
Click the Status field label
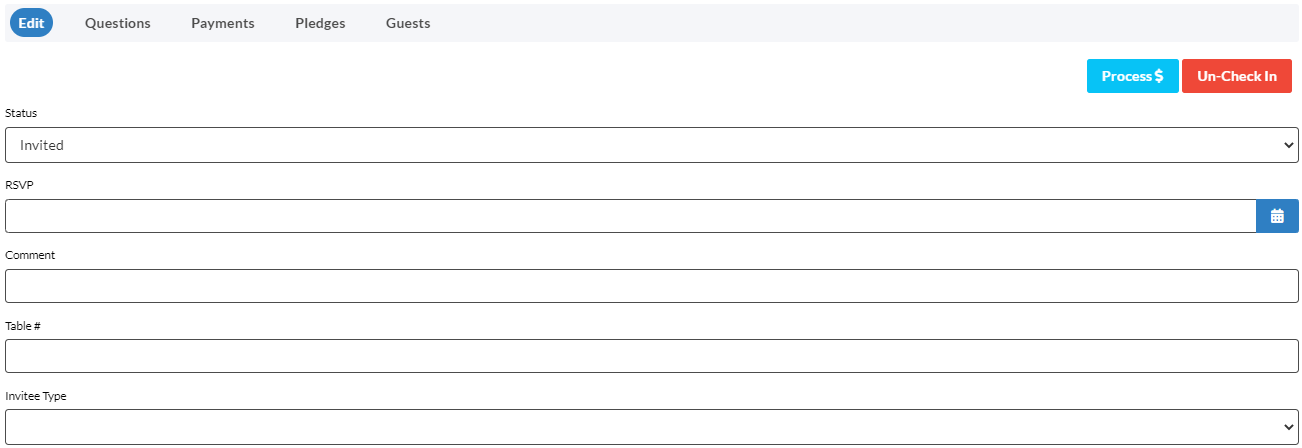21,113
